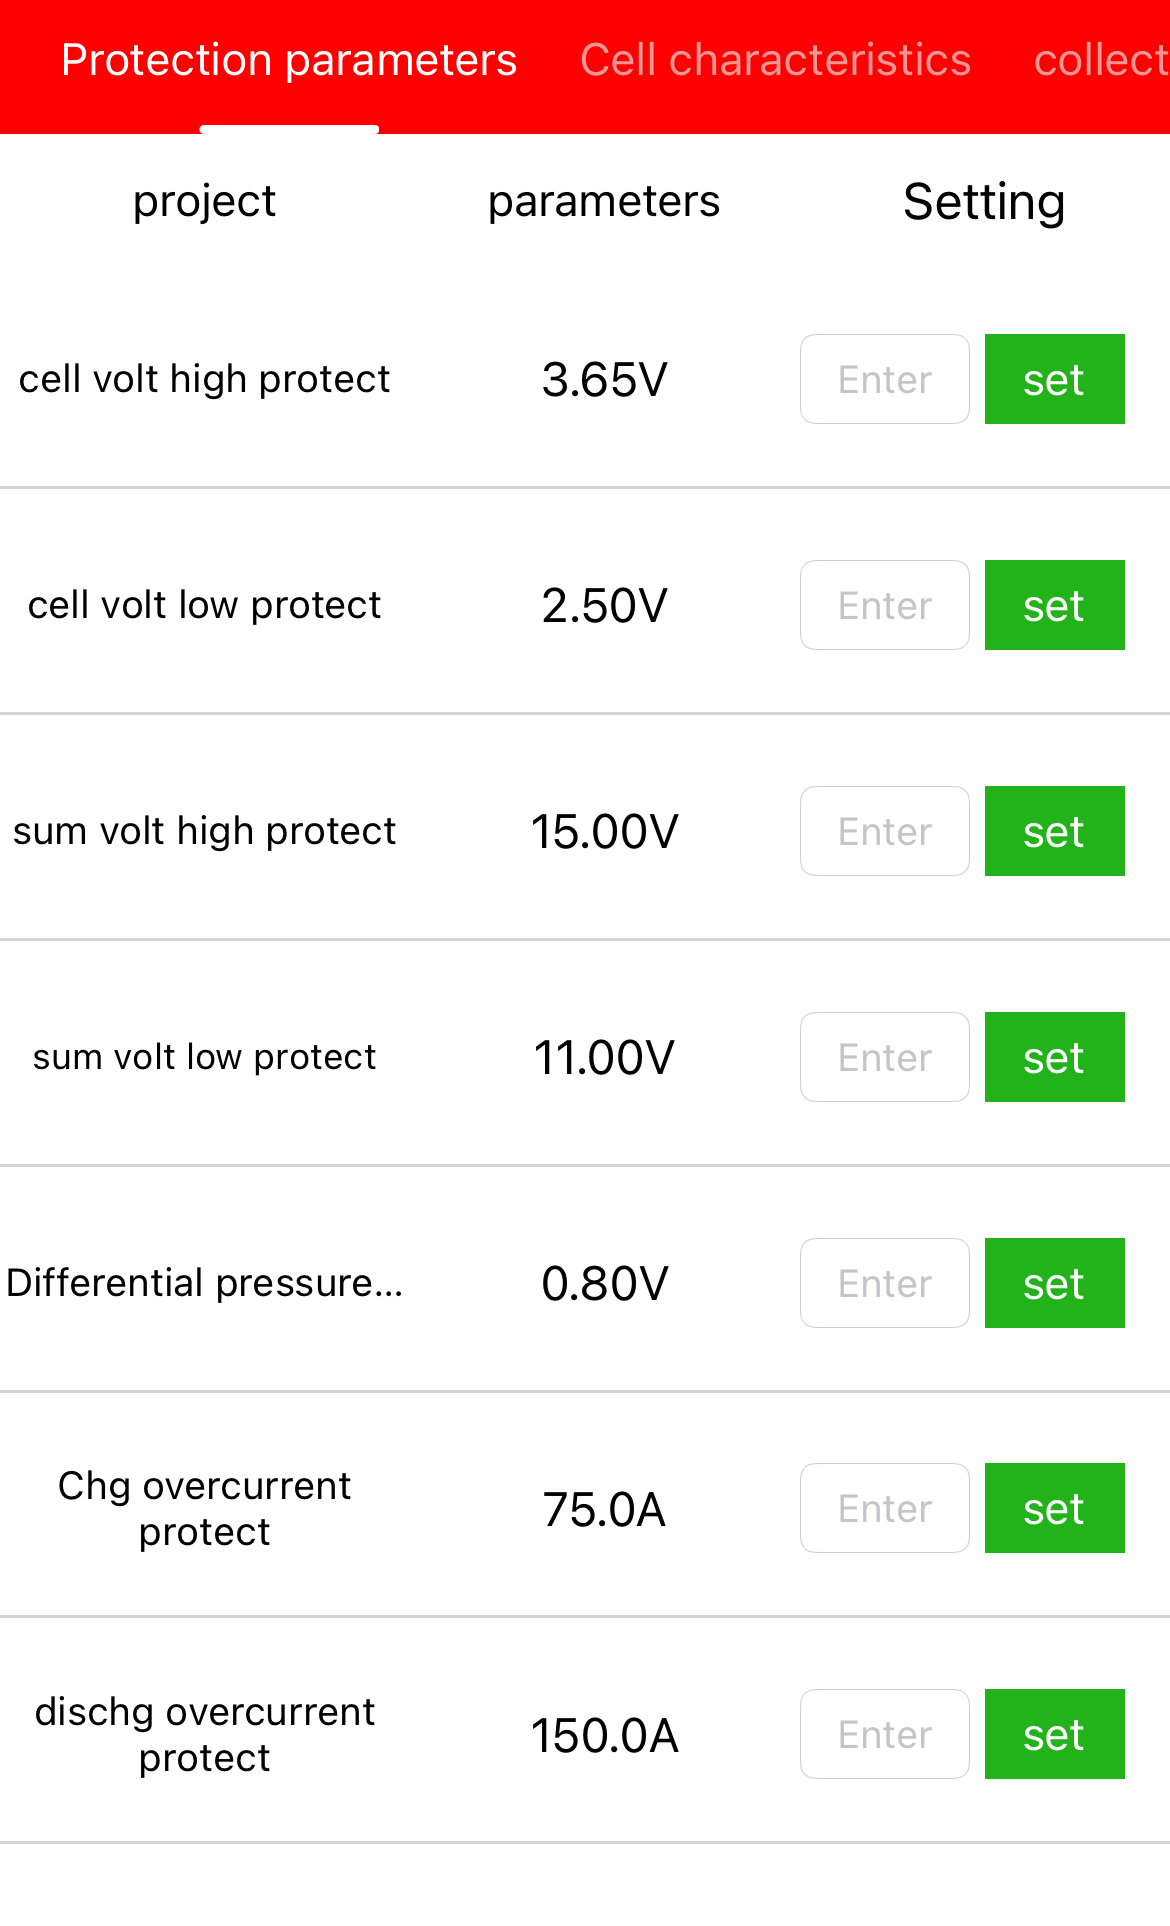Viewport: 1170px width, 1926px height.
Task: Switch to the Cell characteristics tab
Action: pos(775,60)
